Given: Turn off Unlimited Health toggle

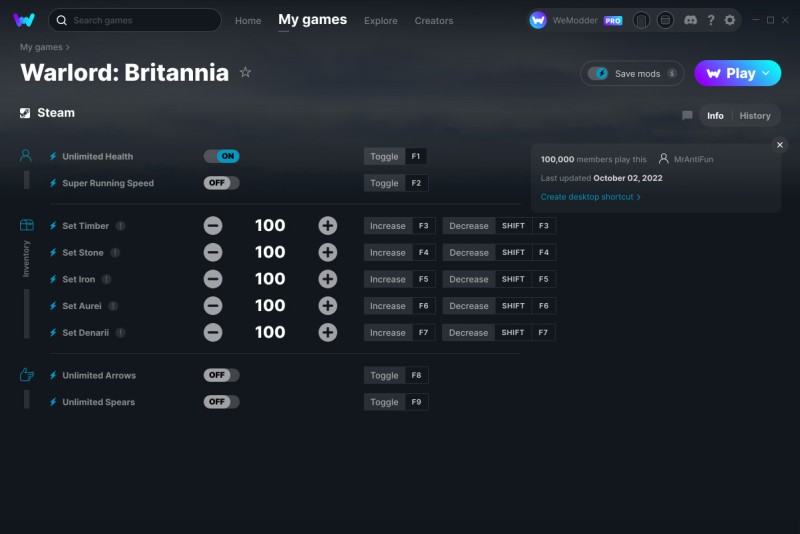Looking at the screenshot, I should point(221,156).
